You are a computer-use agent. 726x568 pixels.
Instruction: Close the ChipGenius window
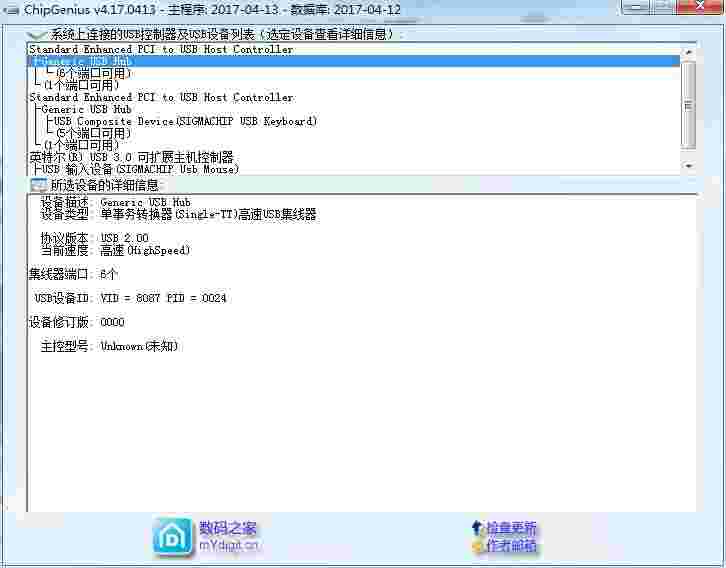700,6
